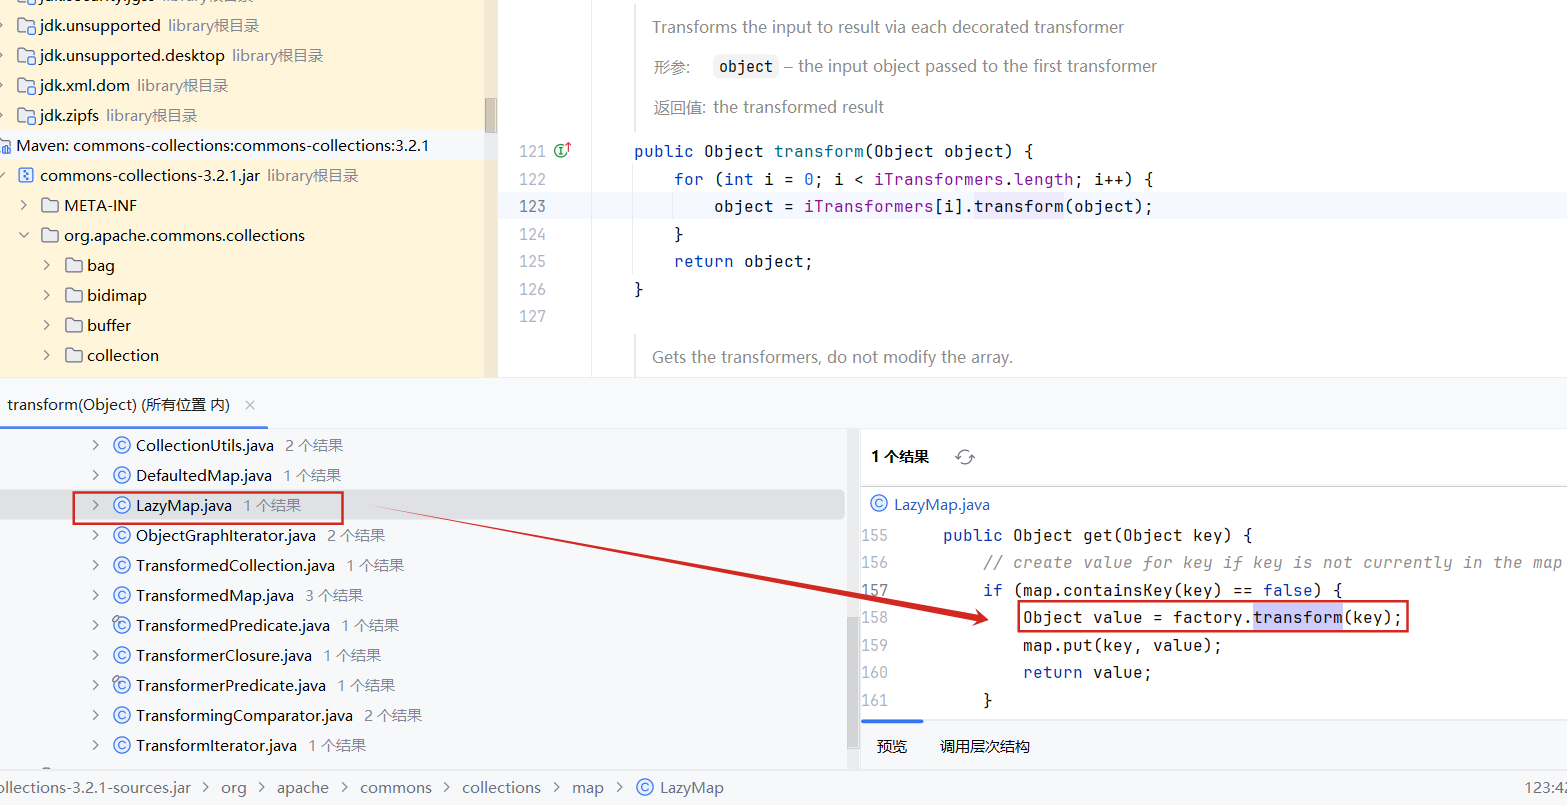The width and height of the screenshot is (1567, 805).
Task: Open the commons breadcrumb segment
Action: [x=396, y=787]
